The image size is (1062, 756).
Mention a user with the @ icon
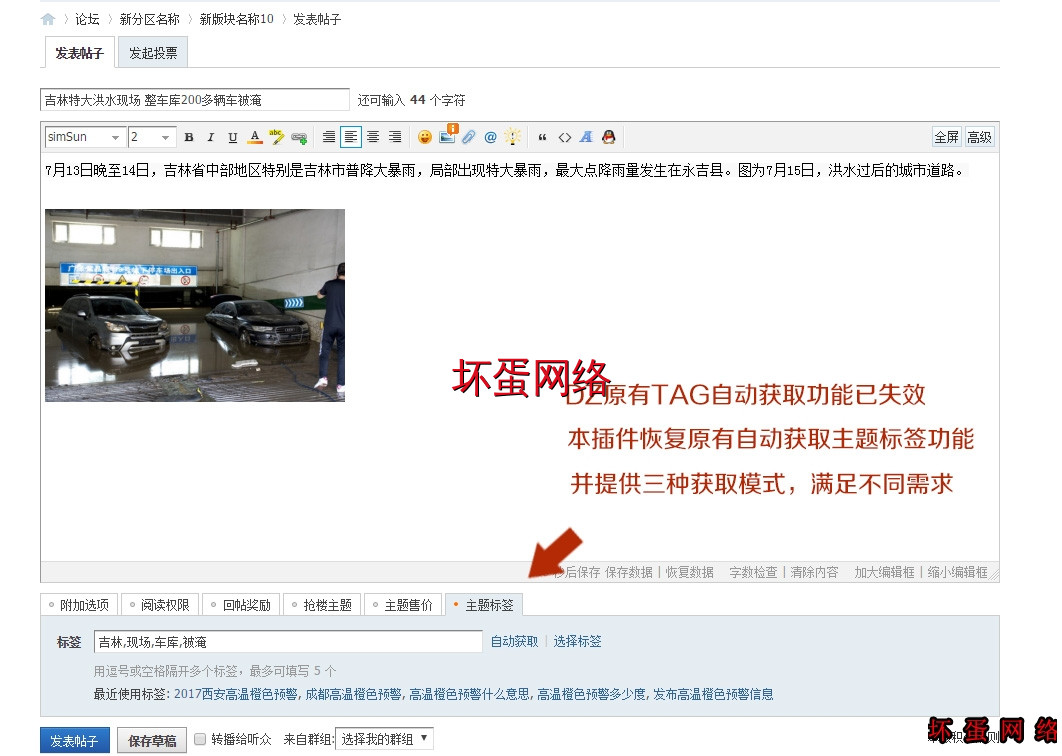[490, 138]
